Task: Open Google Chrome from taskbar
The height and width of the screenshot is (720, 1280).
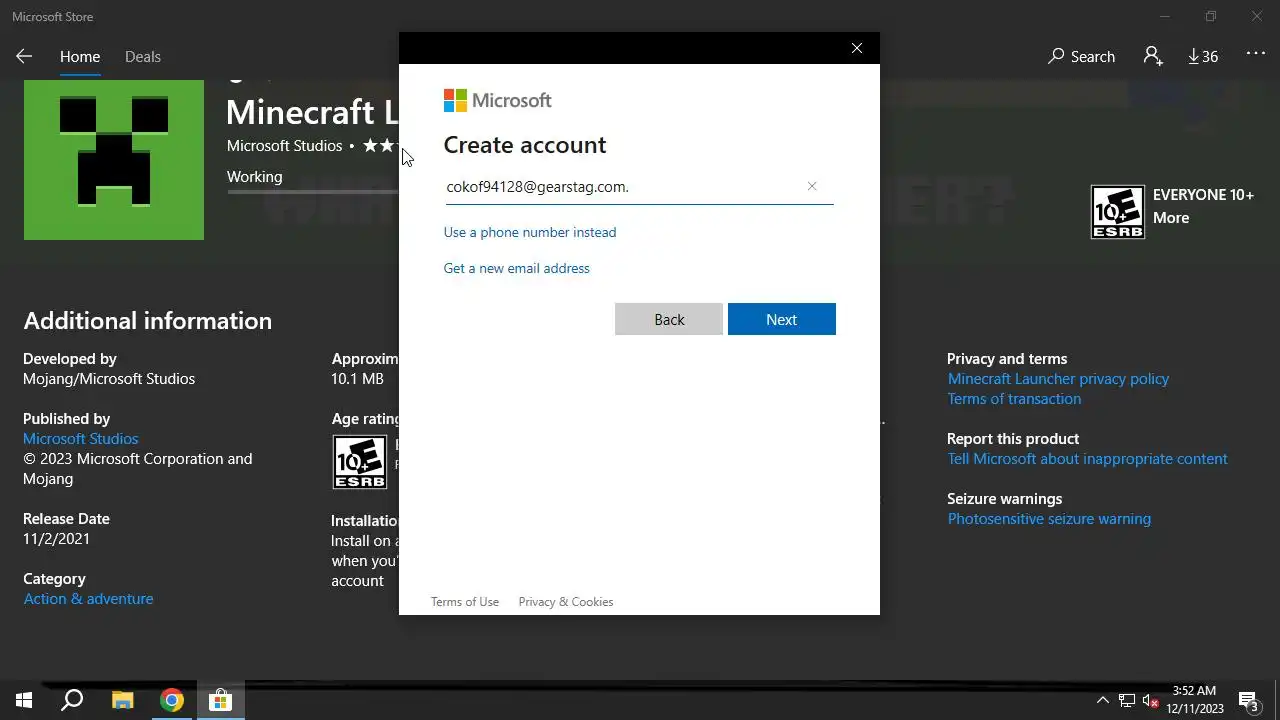Action: coord(171,700)
